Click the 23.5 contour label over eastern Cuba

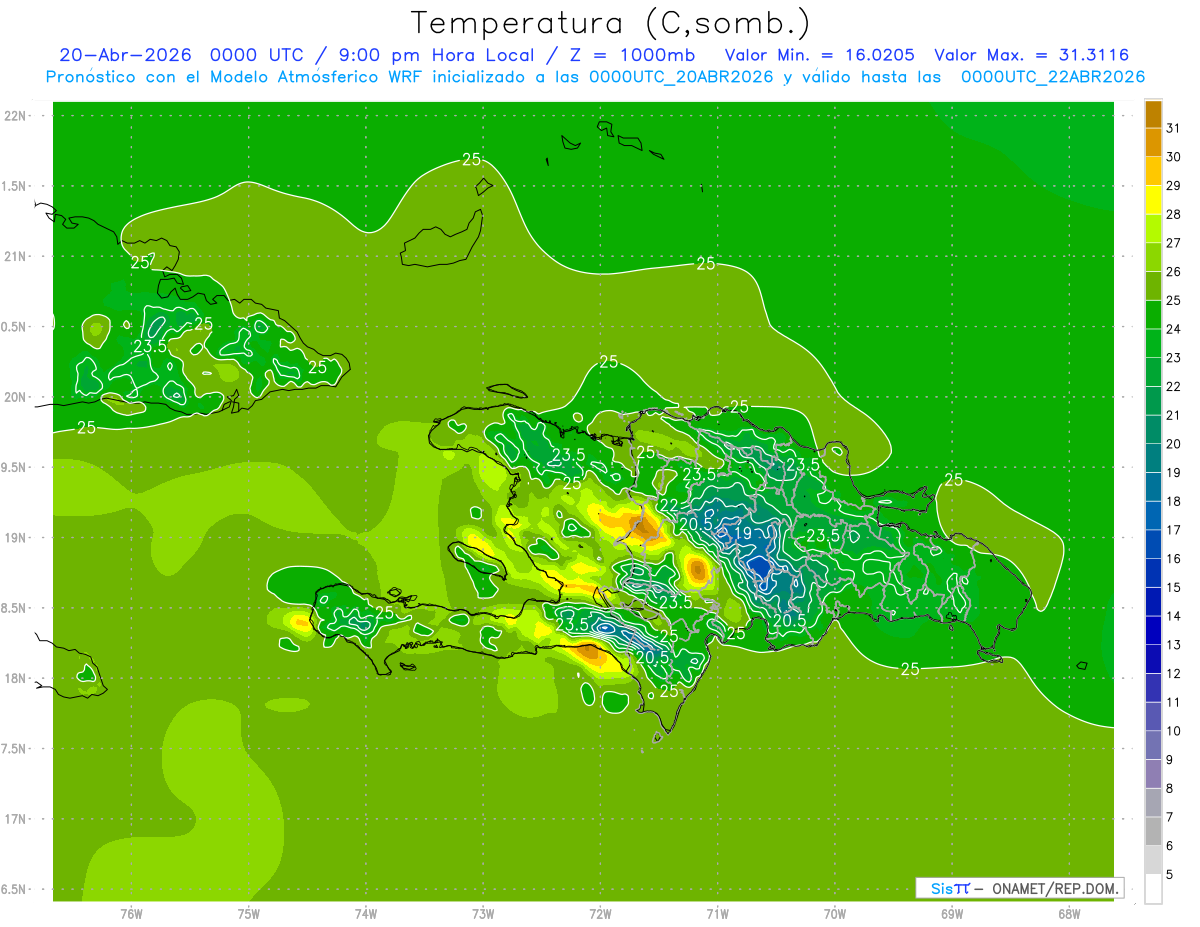click(x=149, y=346)
